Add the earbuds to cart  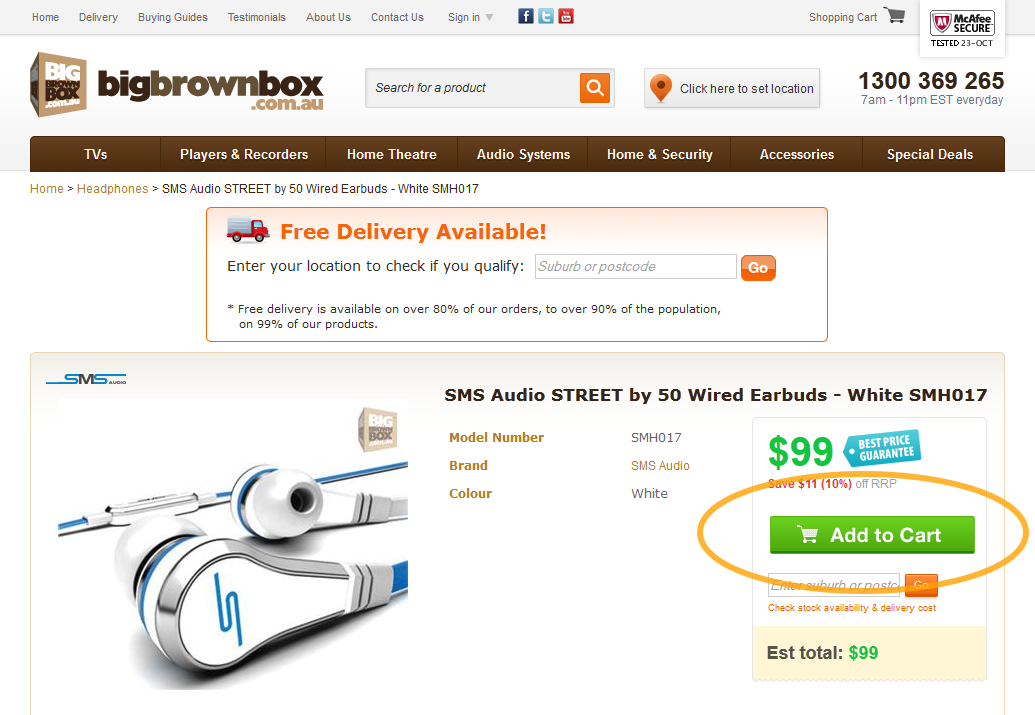(x=872, y=535)
